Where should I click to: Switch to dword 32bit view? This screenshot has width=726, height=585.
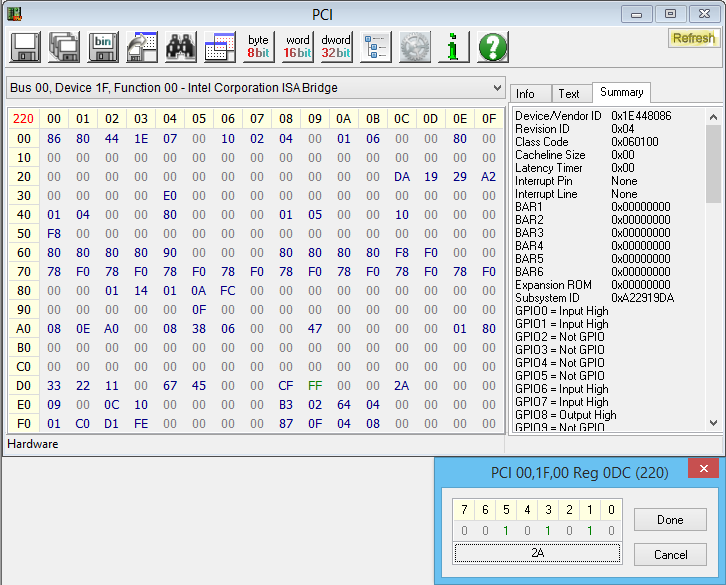336,47
